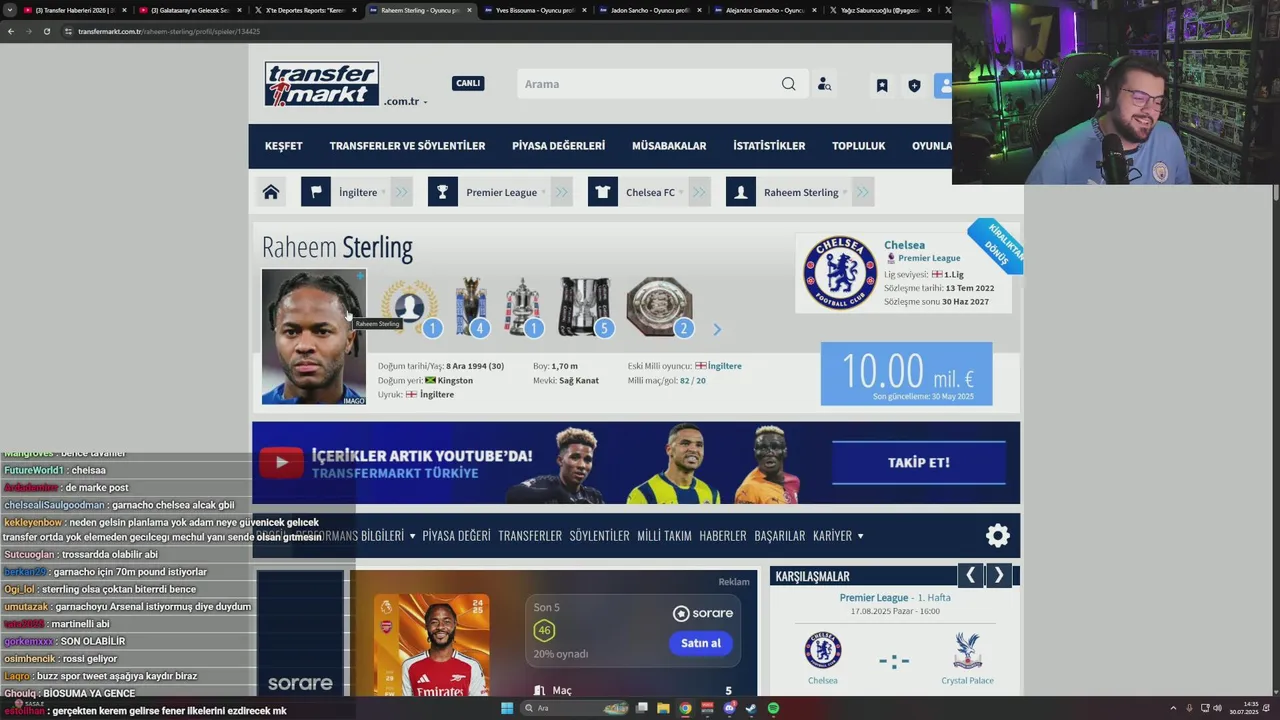Screen dimensions: 1280x720
Task: Open MÜSABAKALAR menu
Action: (x=669, y=146)
